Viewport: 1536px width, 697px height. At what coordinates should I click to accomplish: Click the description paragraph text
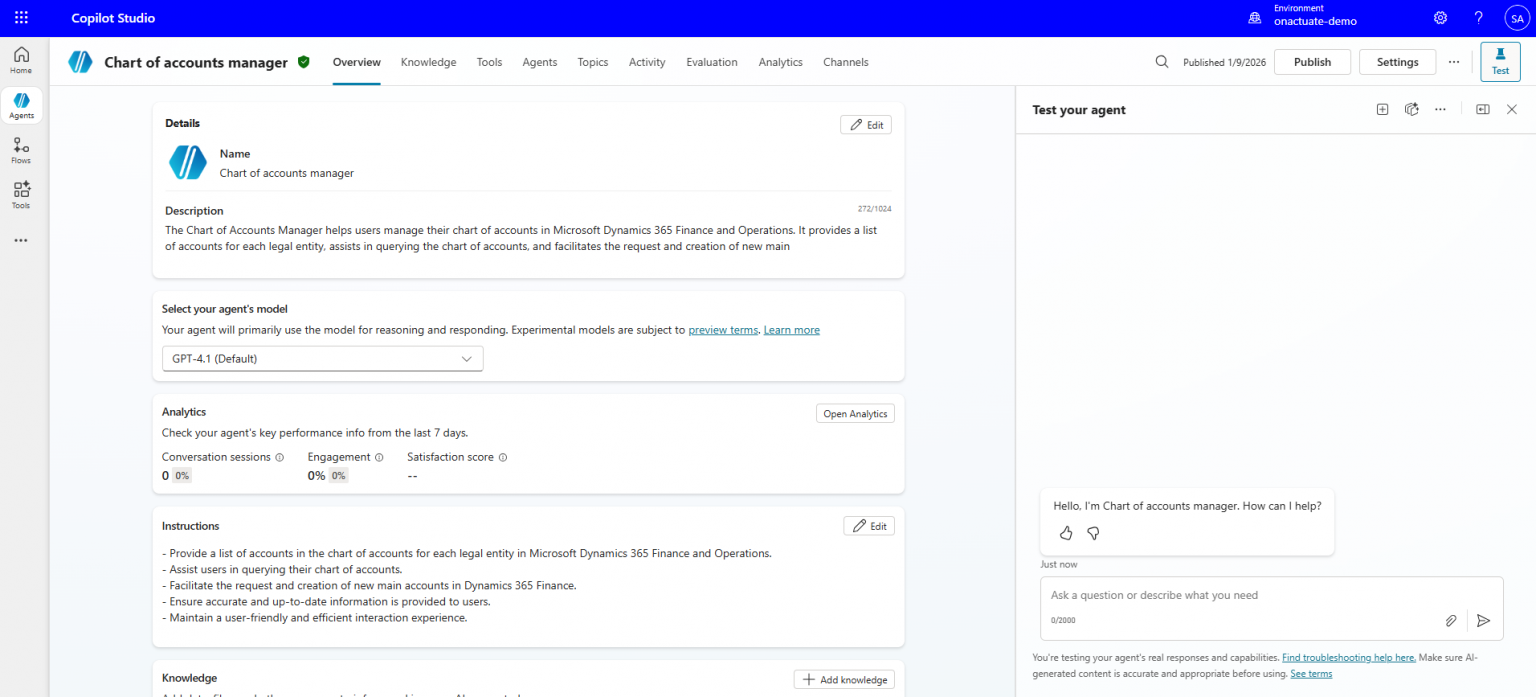pyautogui.click(x=521, y=238)
